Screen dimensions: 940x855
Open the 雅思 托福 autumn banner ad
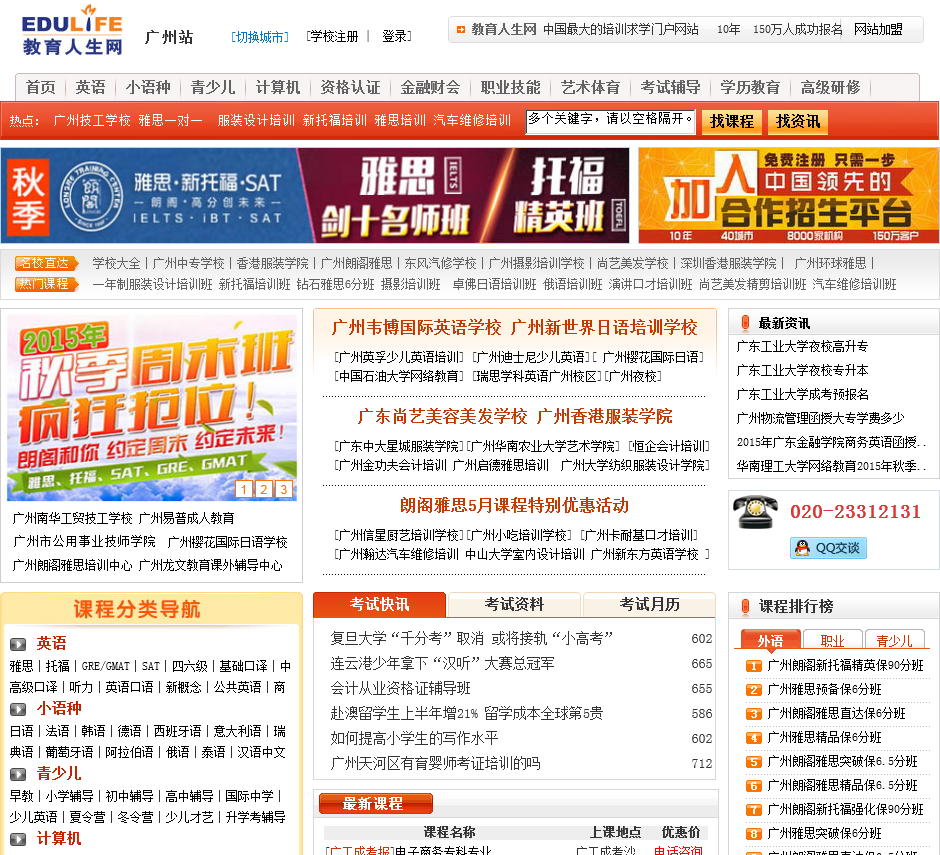pos(315,195)
